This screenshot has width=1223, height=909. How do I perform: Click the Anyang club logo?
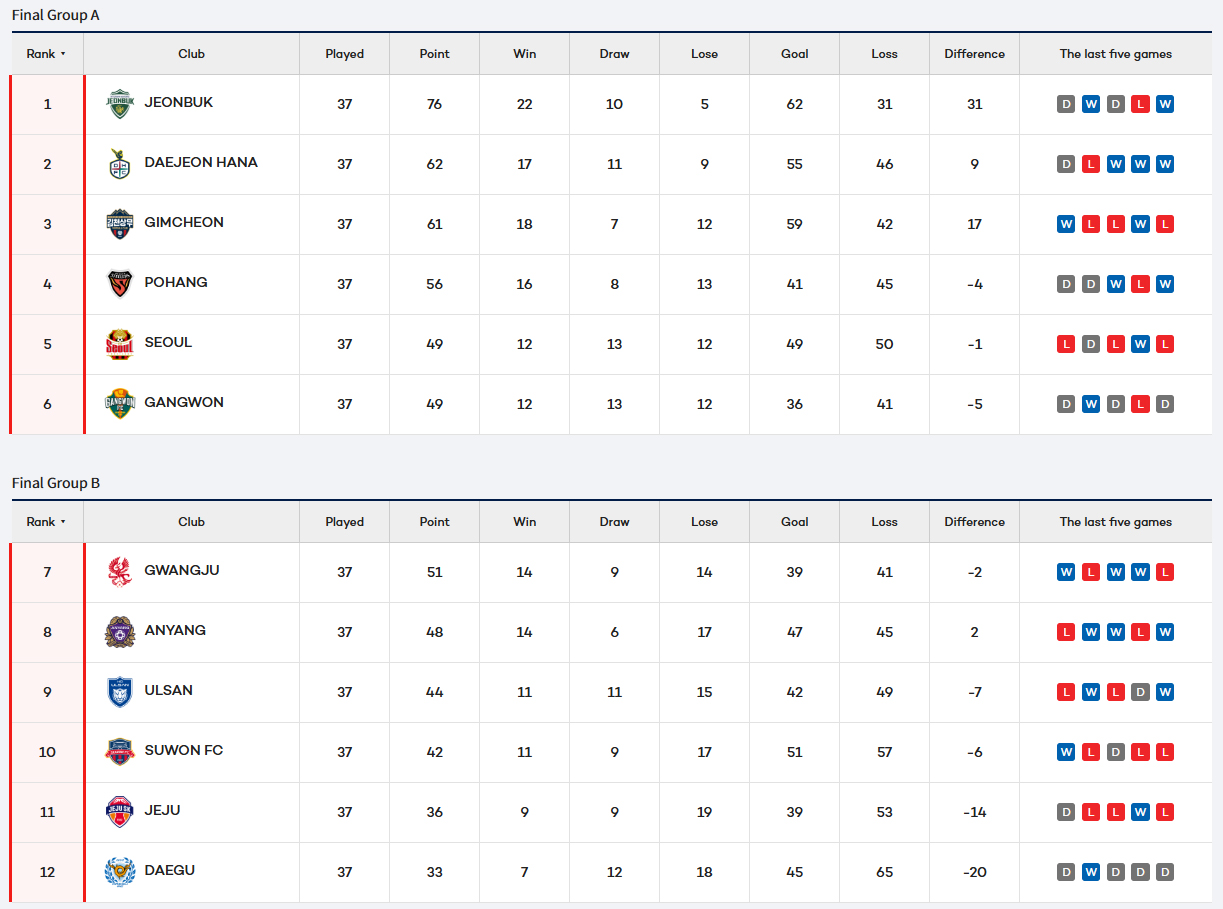tap(120, 632)
